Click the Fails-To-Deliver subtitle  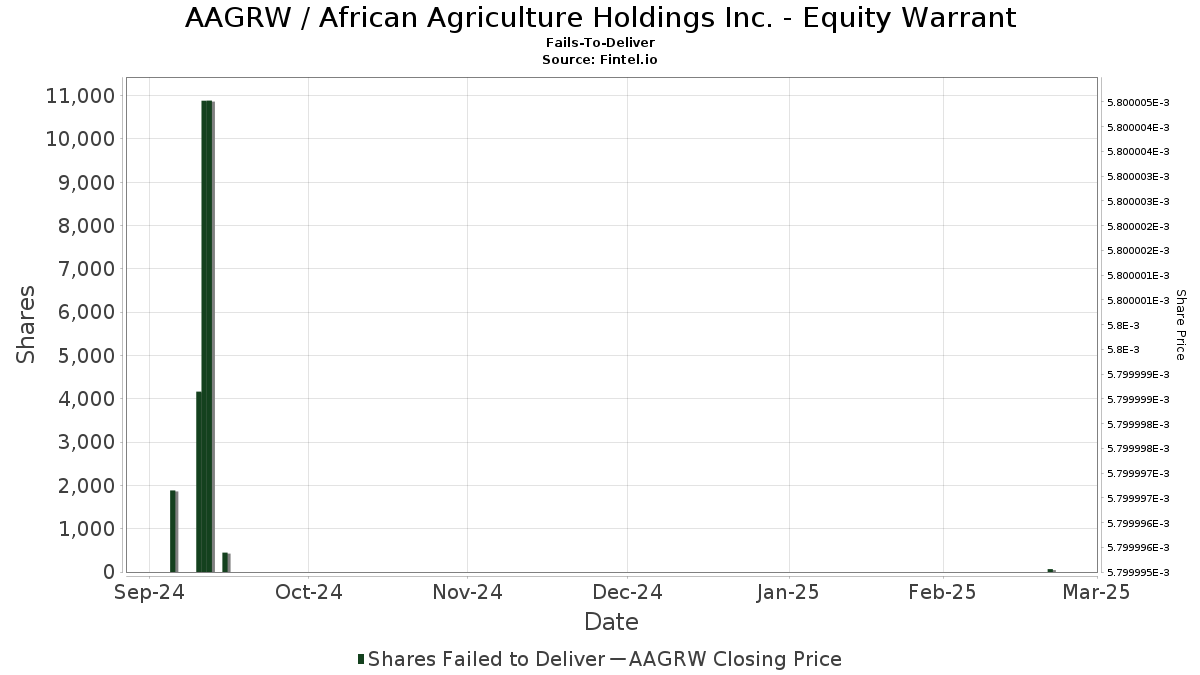click(x=600, y=44)
